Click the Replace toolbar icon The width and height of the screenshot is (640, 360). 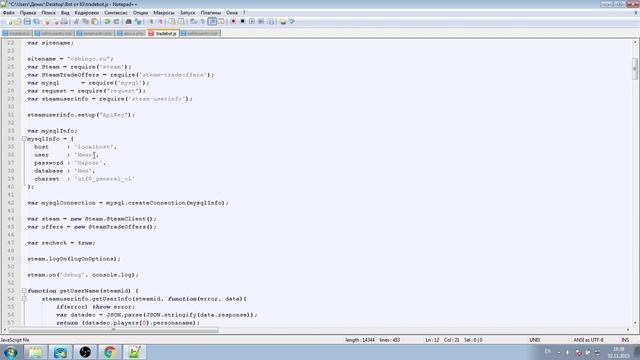138,21
